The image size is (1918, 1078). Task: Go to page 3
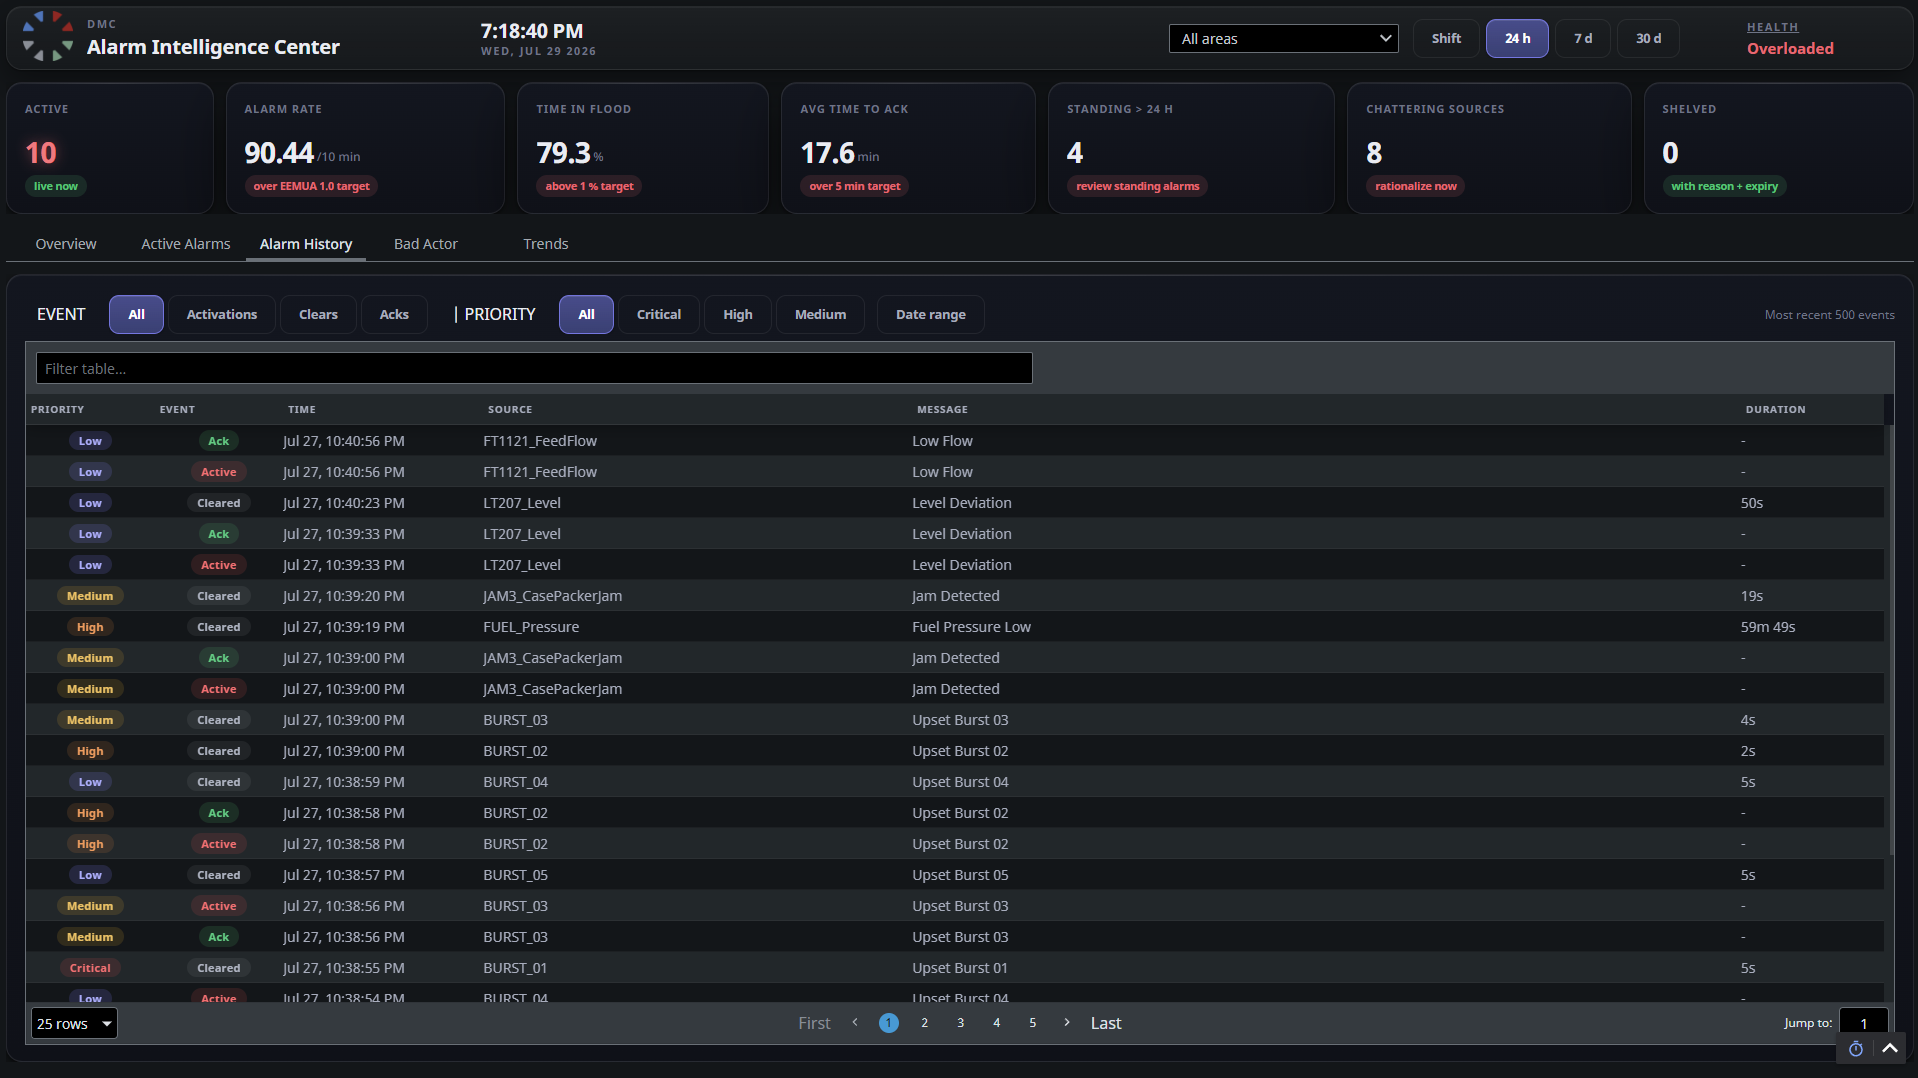click(960, 1023)
